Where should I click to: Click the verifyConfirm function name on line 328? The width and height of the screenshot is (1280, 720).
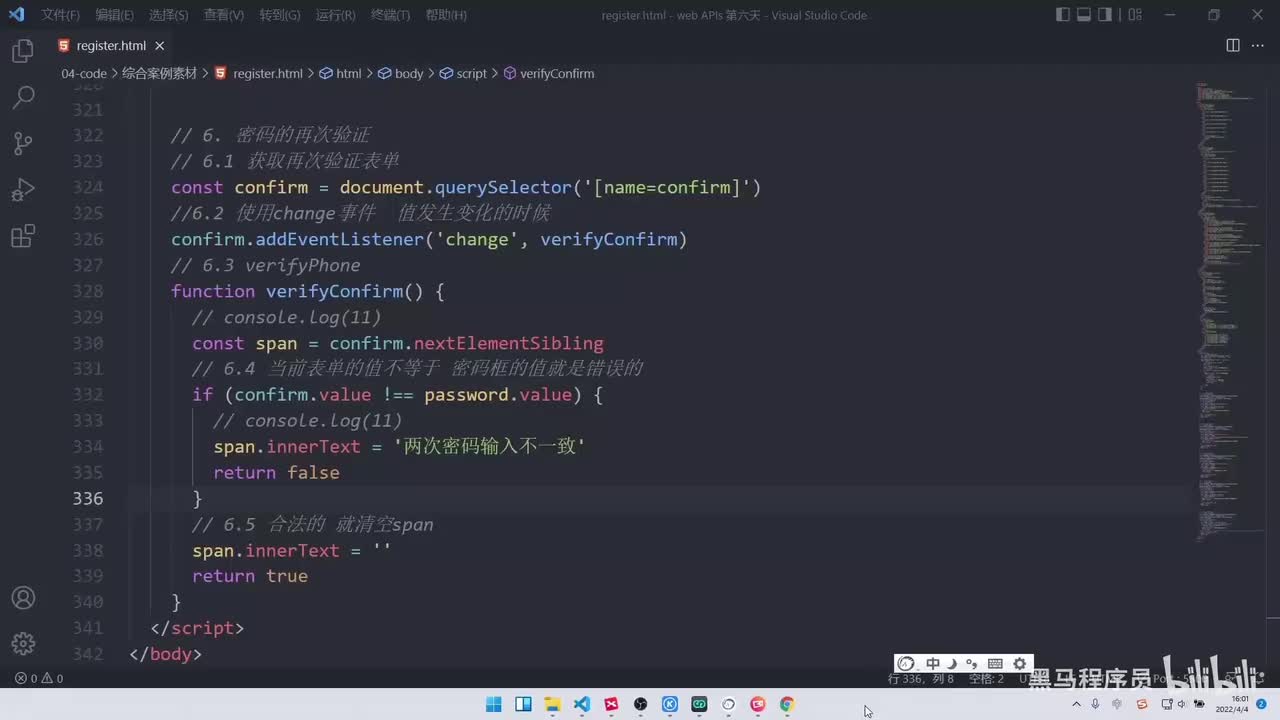coord(334,291)
